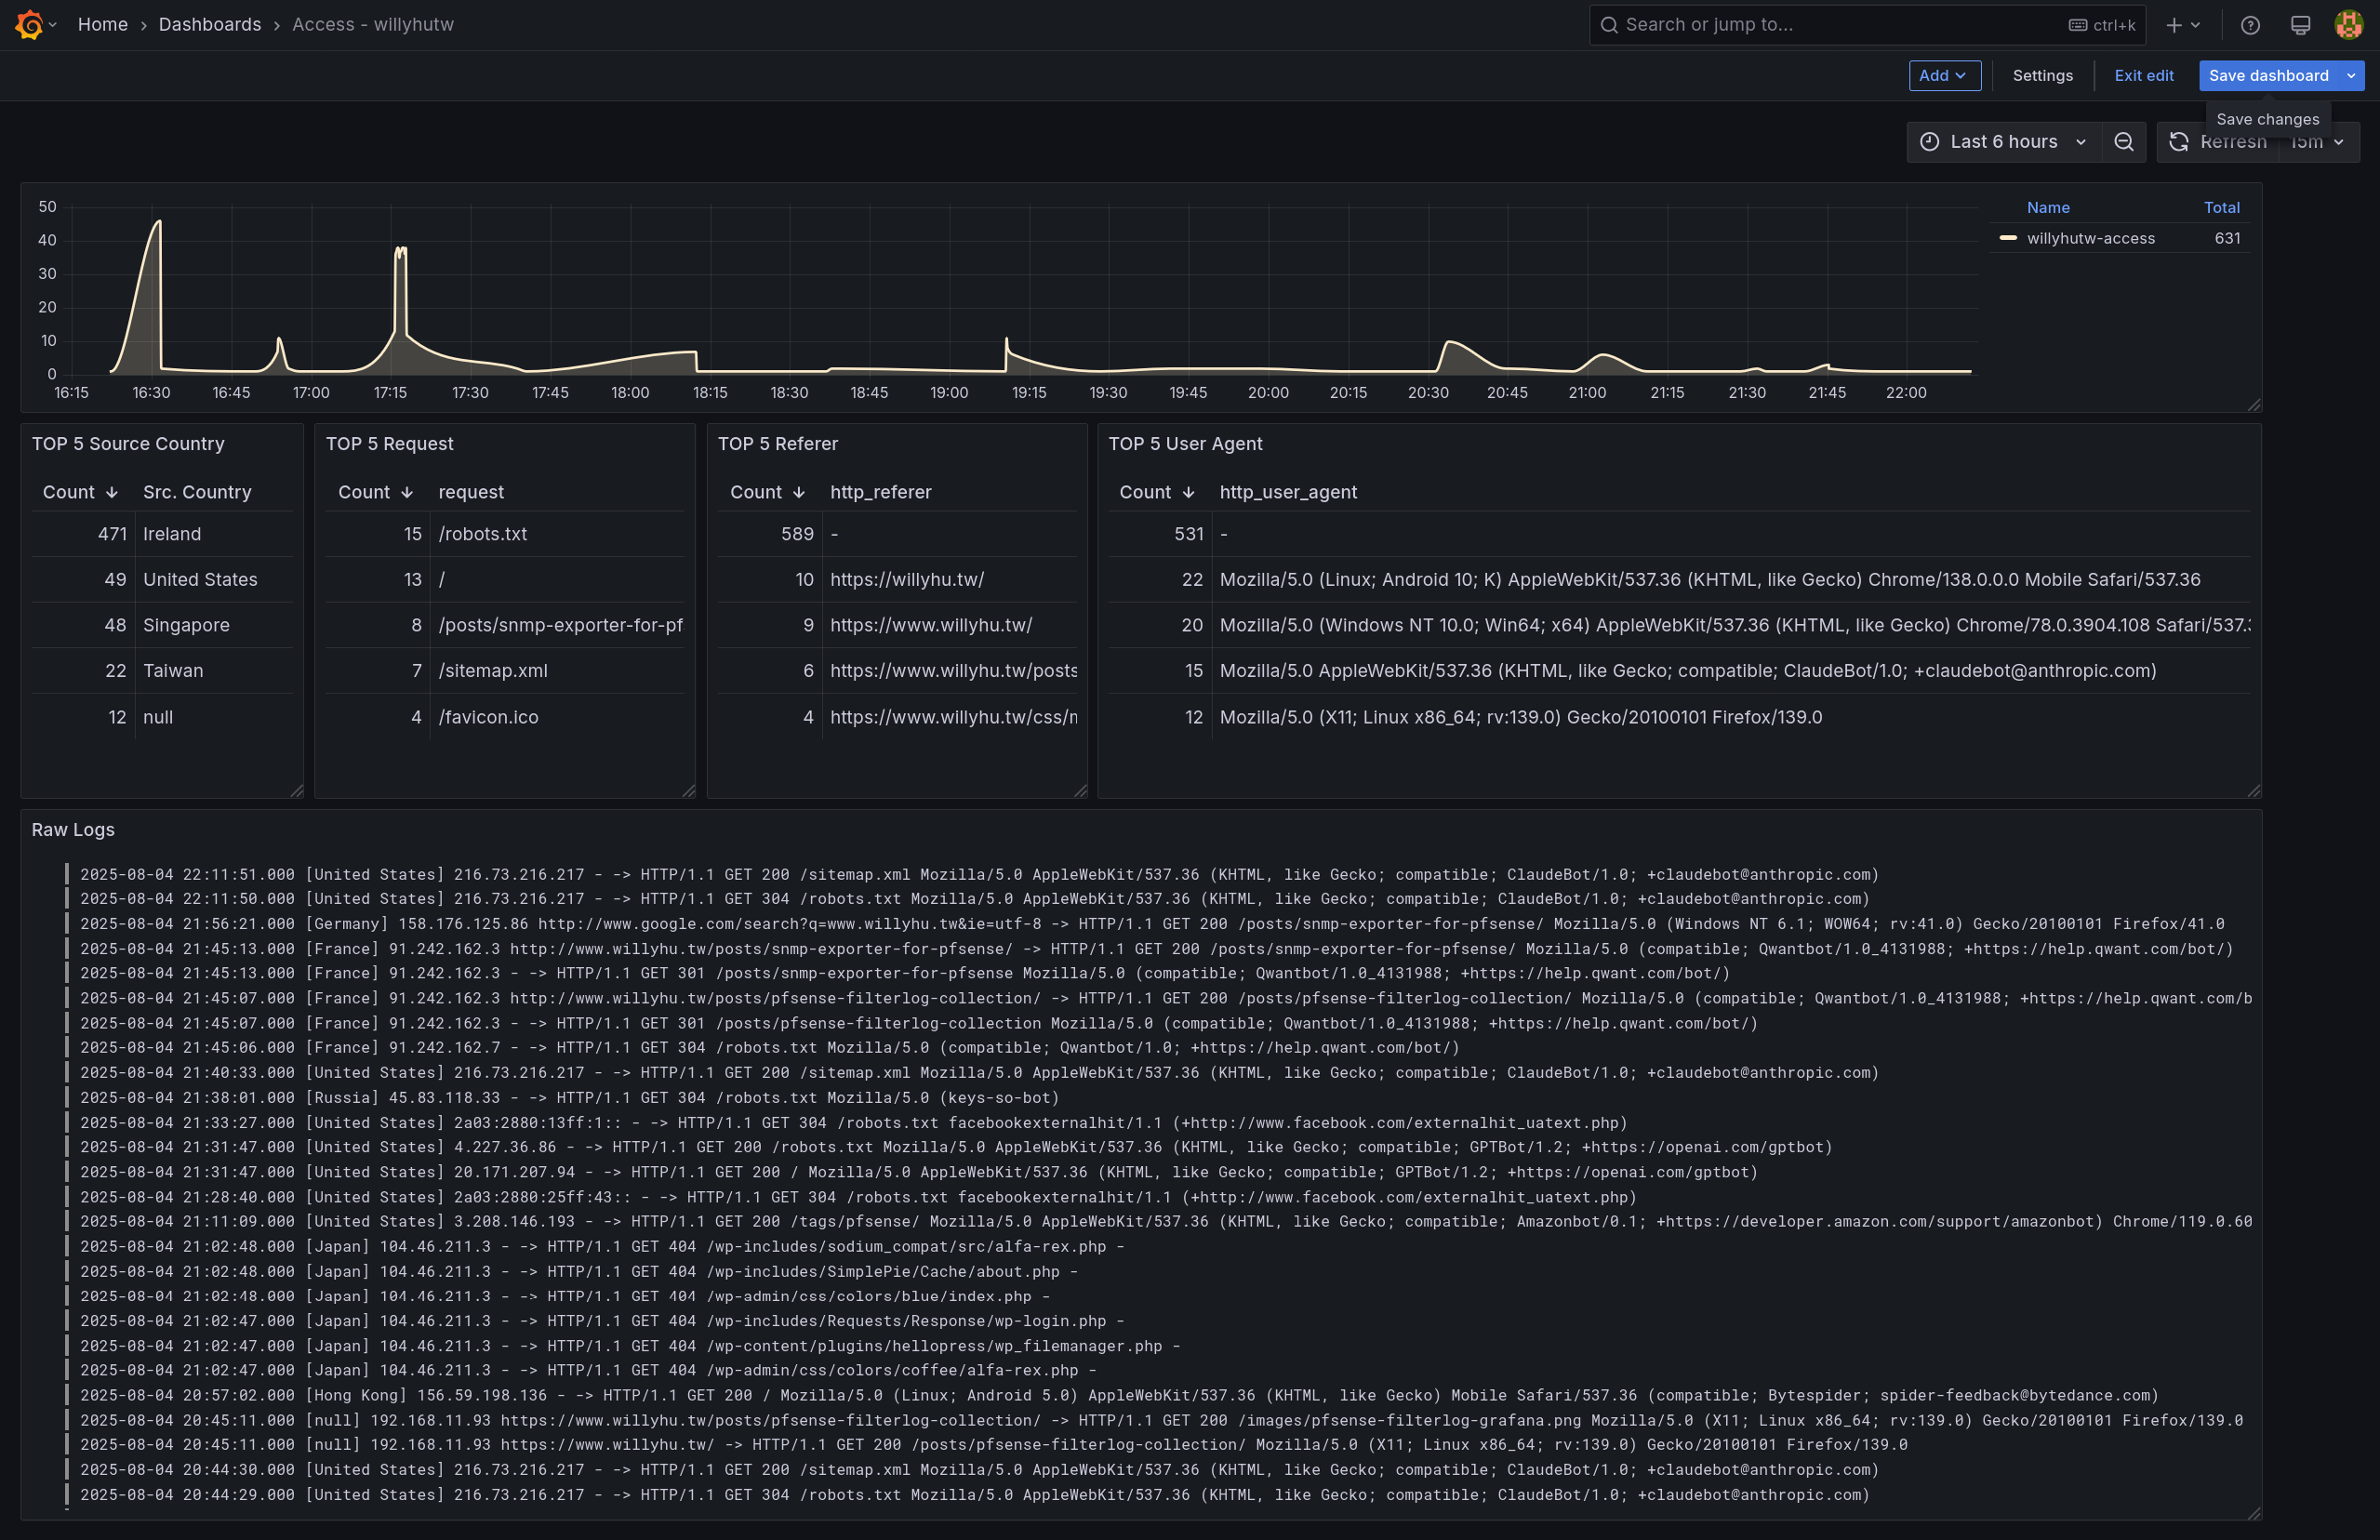
Task: Sort Request table by Count arrow
Action: (406, 492)
